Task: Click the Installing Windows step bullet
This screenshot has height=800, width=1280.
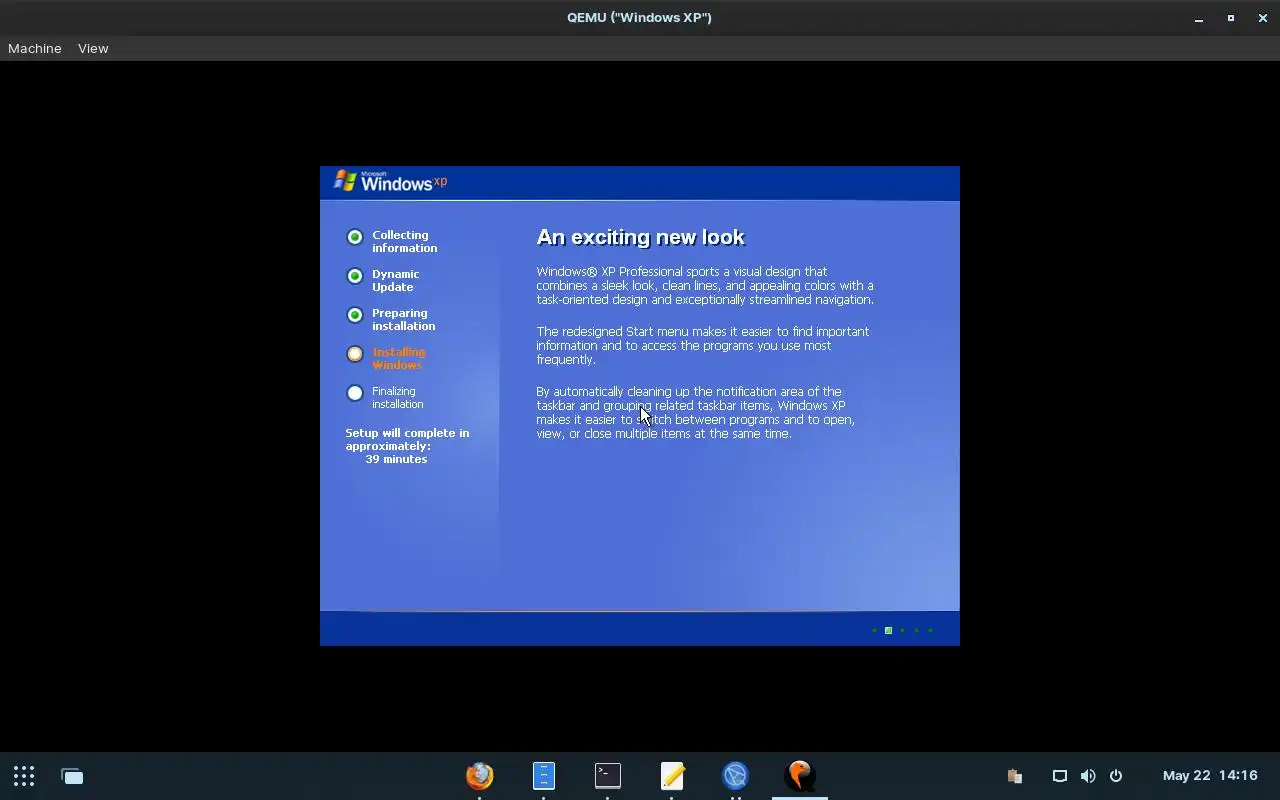Action: click(x=355, y=354)
